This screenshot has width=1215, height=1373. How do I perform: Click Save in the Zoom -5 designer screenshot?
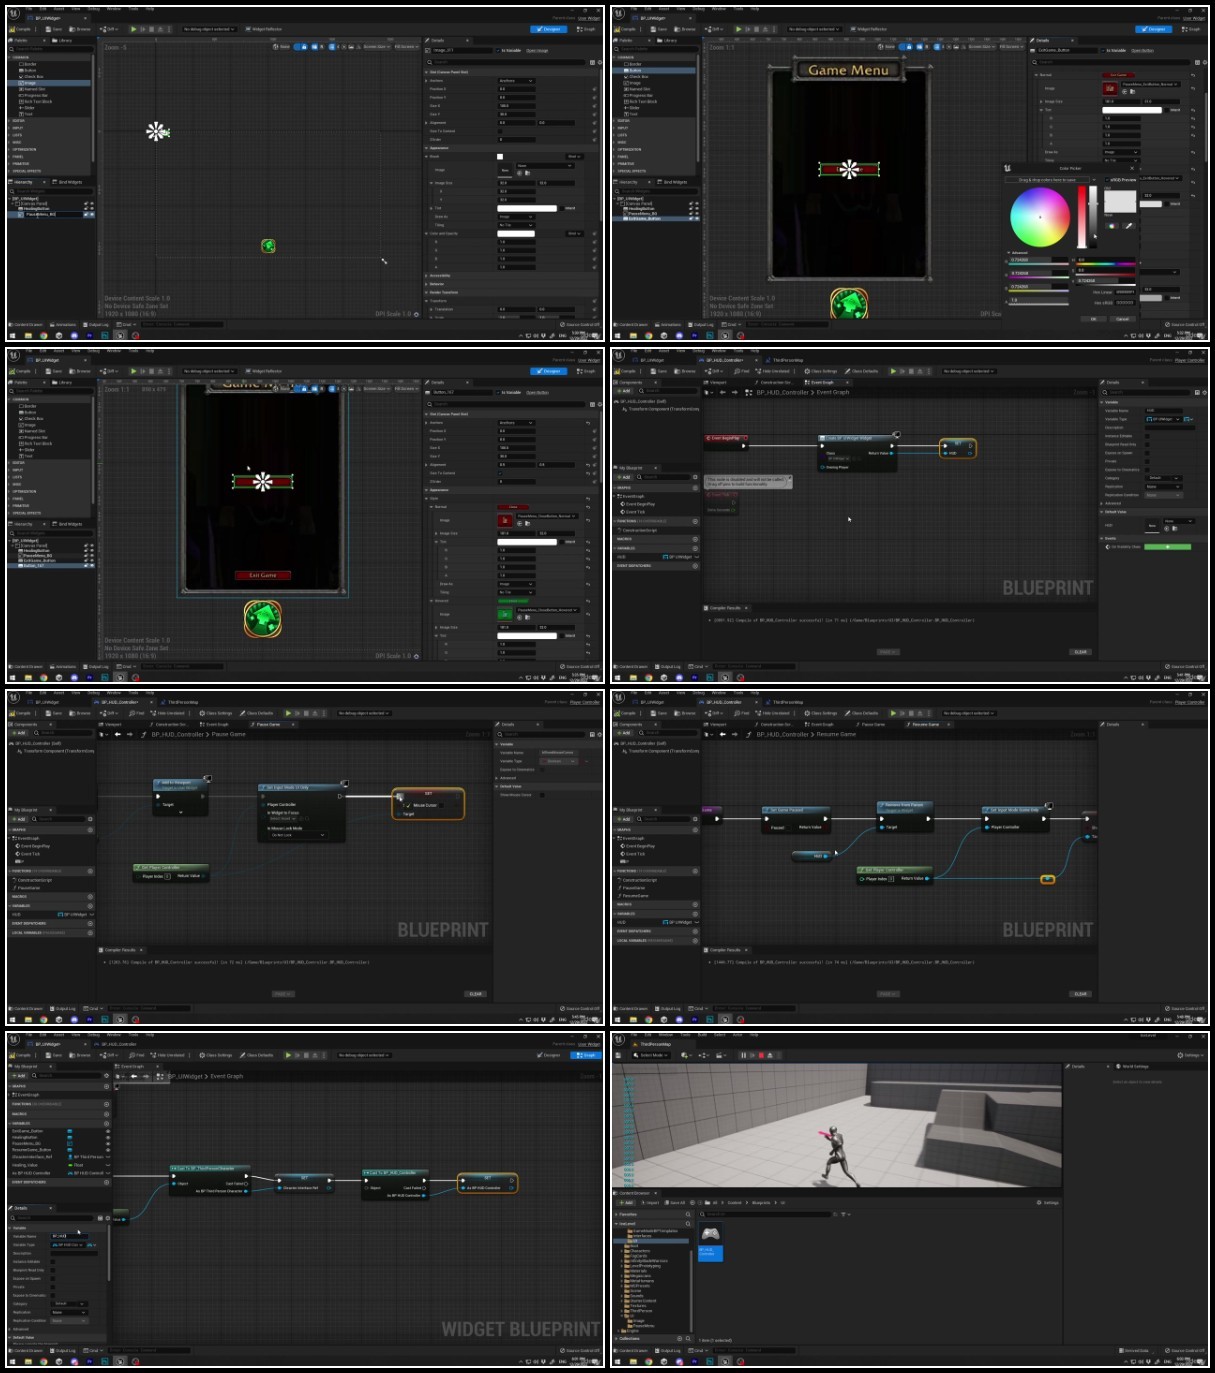[56, 29]
